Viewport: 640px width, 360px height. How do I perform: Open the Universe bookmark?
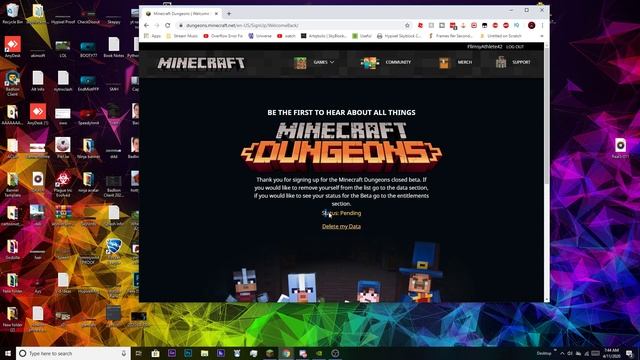260,36
